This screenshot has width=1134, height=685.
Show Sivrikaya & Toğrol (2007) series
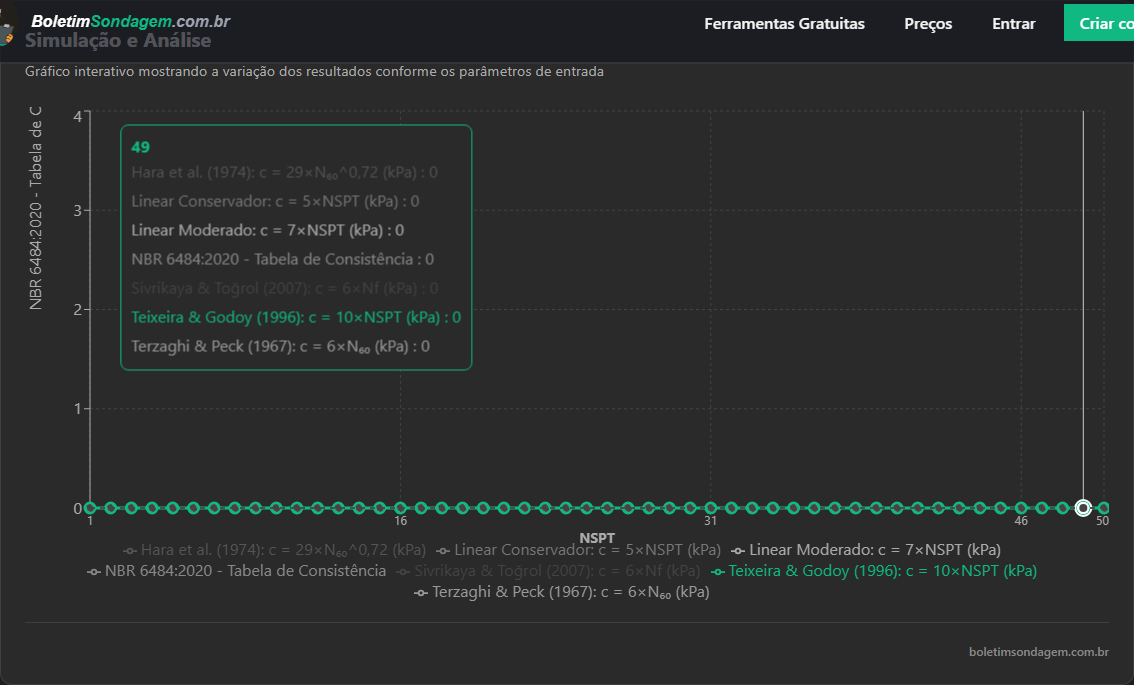point(548,571)
